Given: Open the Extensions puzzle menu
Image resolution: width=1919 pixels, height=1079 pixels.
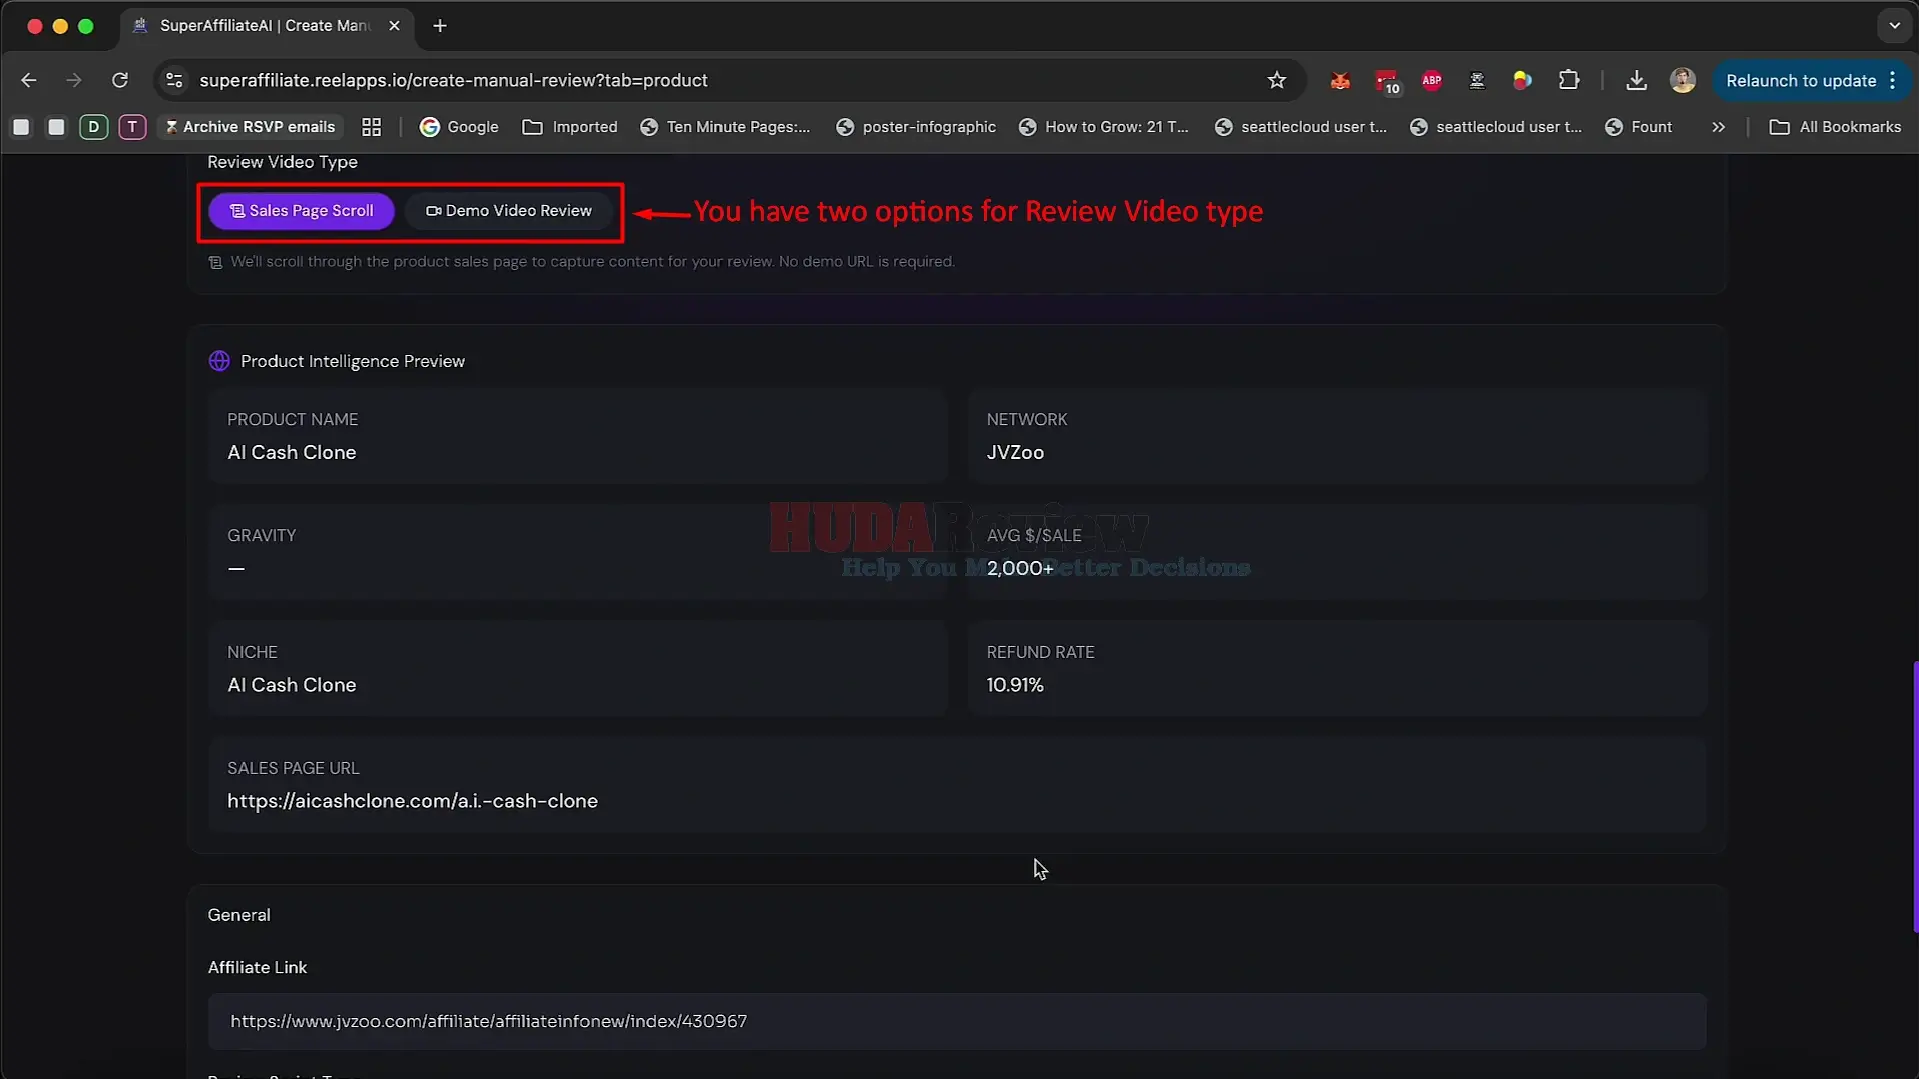Looking at the screenshot, I should point(1569,81).
